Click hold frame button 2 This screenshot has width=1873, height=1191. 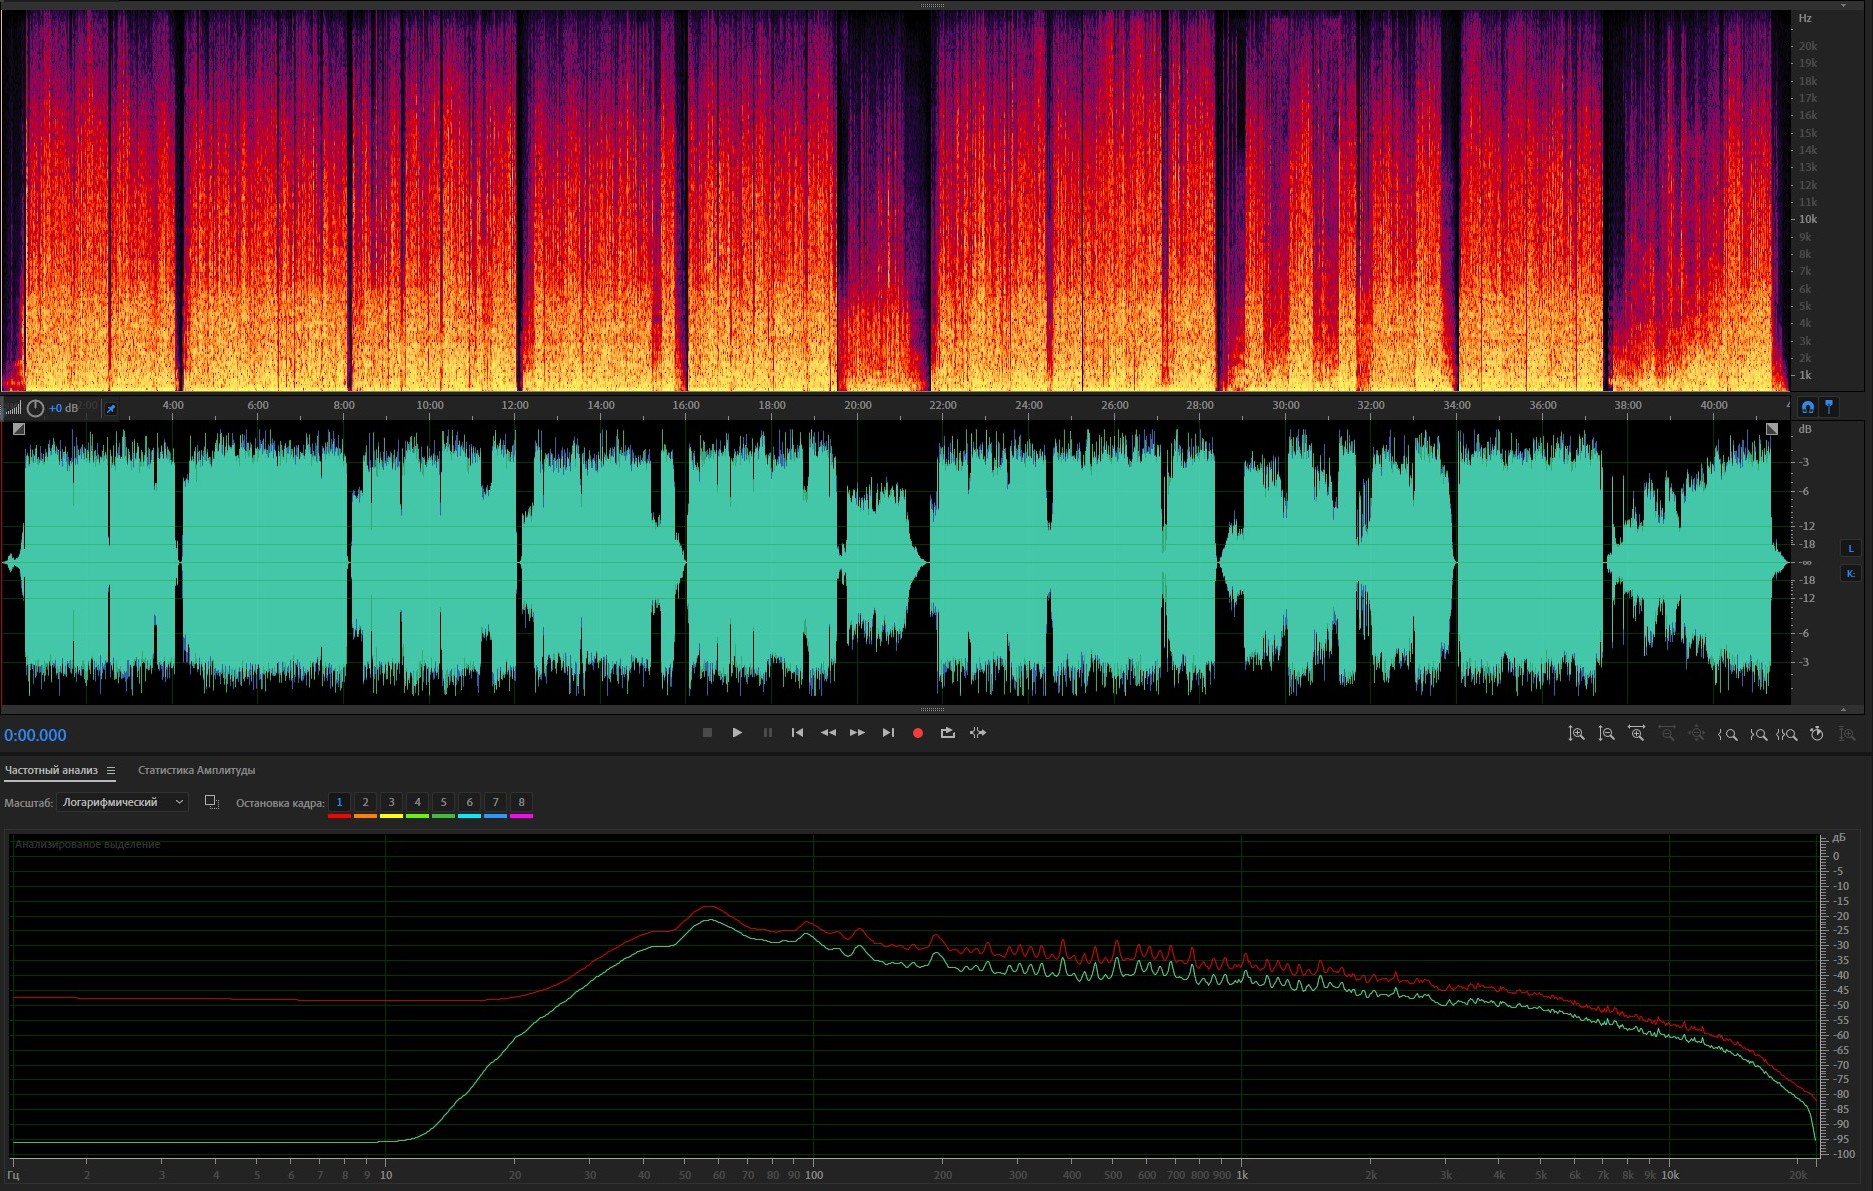[x=365, y=802]
